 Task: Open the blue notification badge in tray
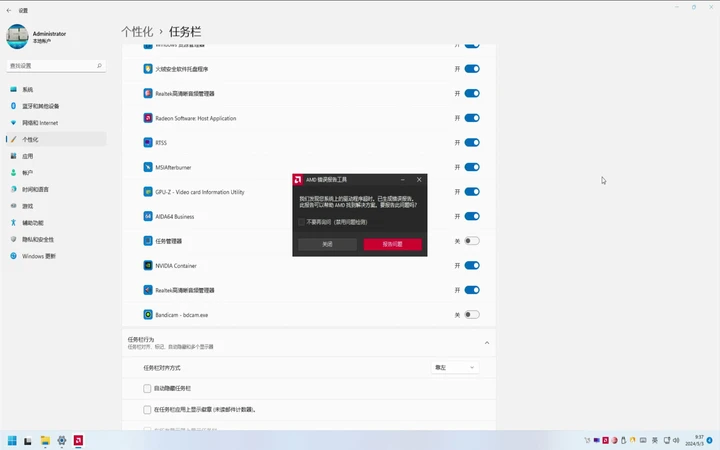[x=709, y=440]
